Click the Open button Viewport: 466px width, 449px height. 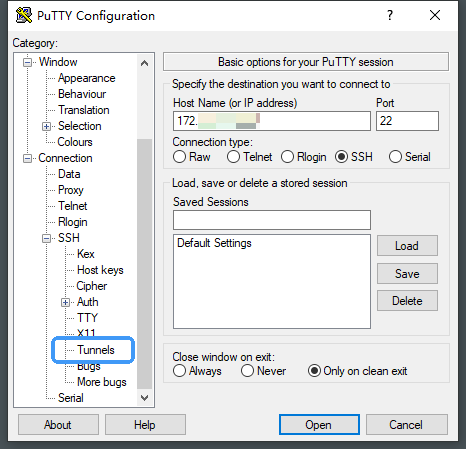click(x=319, y=424)
